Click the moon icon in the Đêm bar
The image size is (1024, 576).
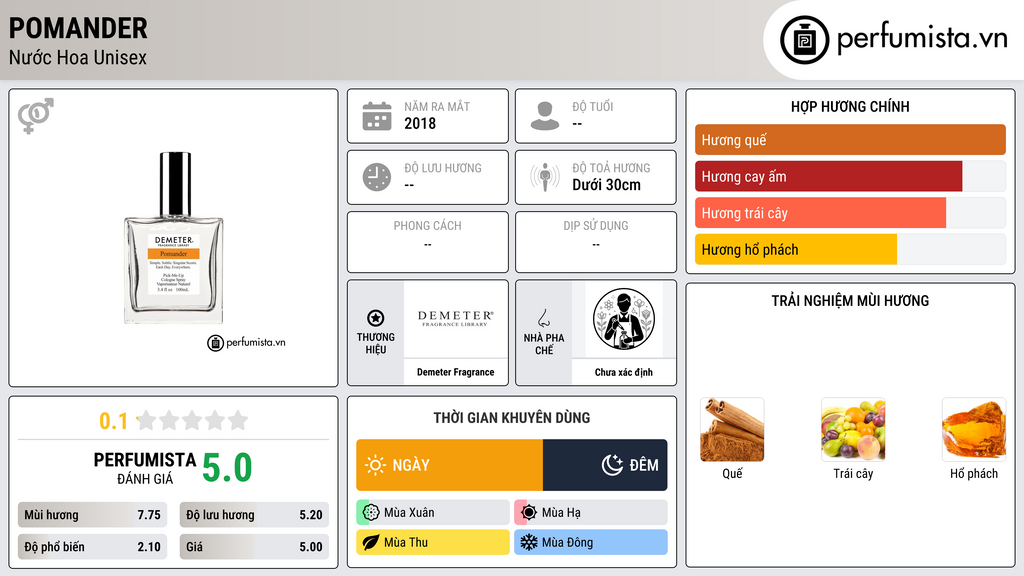[x=612, y=464]
